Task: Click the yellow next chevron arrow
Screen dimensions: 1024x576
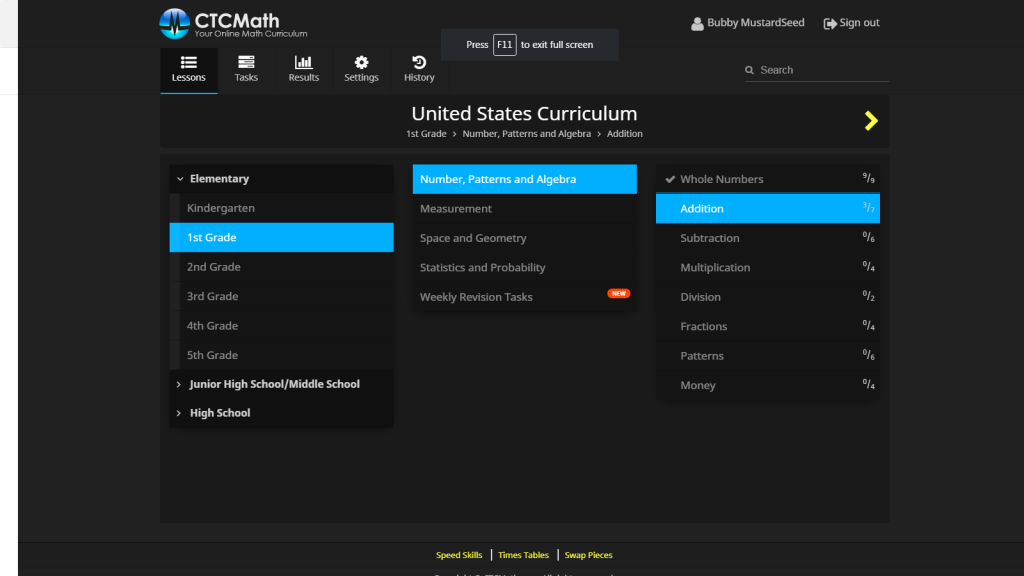Action: pos(871,121)
